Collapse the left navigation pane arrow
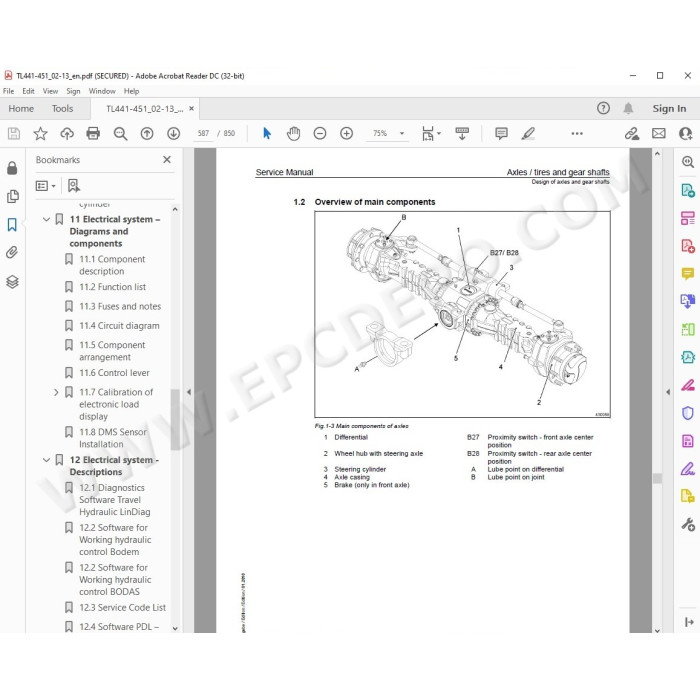The width and height of the screenshot is (700, 700). pyautogui.click(x=188, y=392)
